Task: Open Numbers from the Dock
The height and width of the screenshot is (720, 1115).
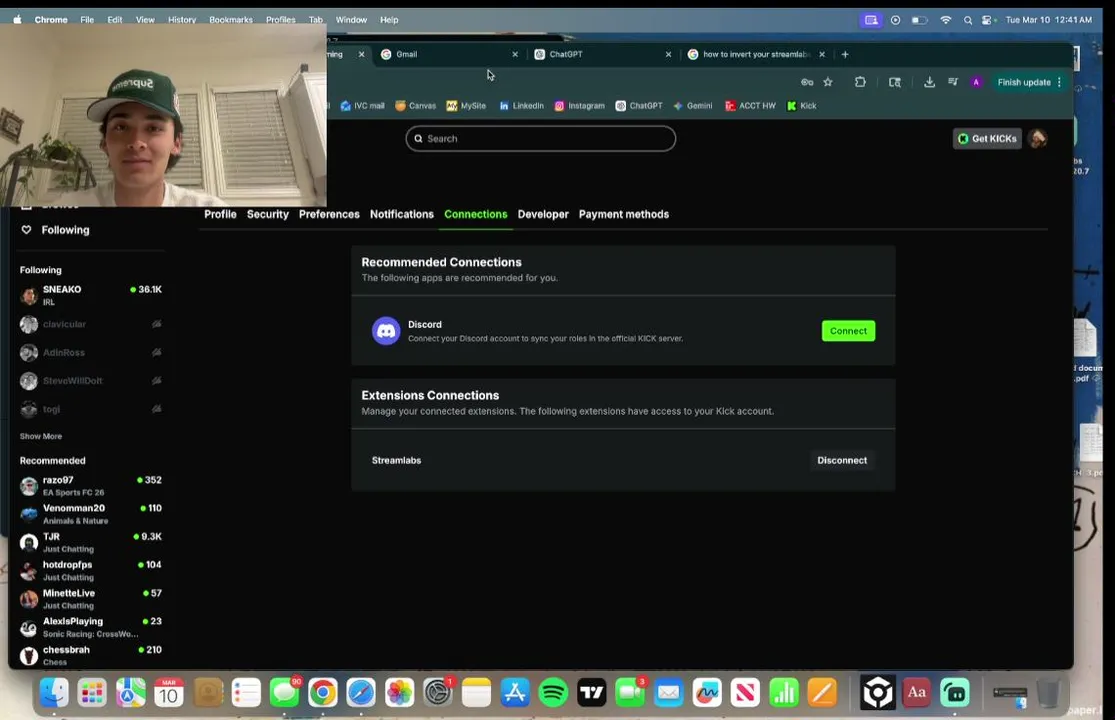Action: (784, 692)
